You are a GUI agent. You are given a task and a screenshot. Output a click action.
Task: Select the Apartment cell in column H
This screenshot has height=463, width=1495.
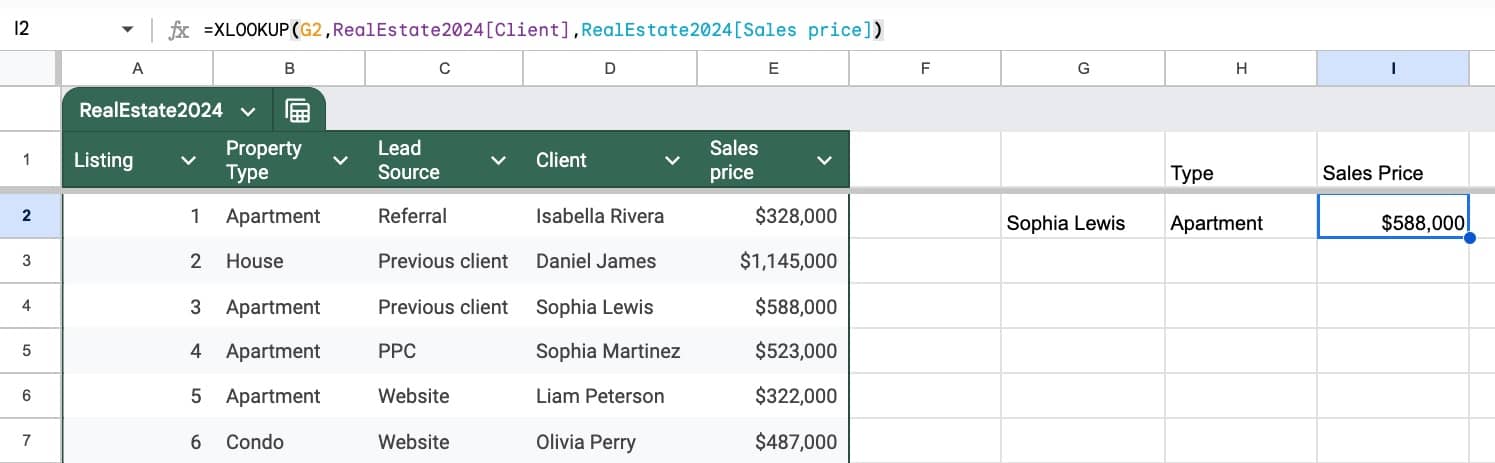[1241, 216]
